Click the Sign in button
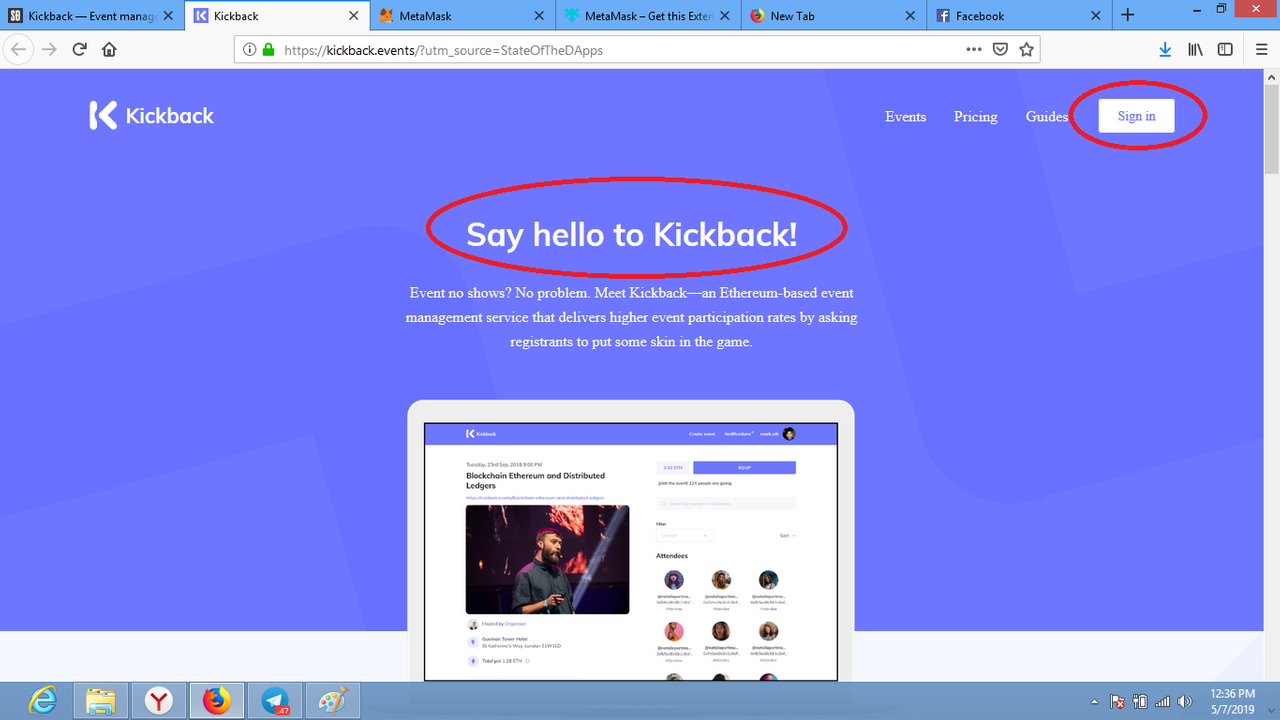The width and height of the screenshot is (1280, 720). tap(1136, 116)
